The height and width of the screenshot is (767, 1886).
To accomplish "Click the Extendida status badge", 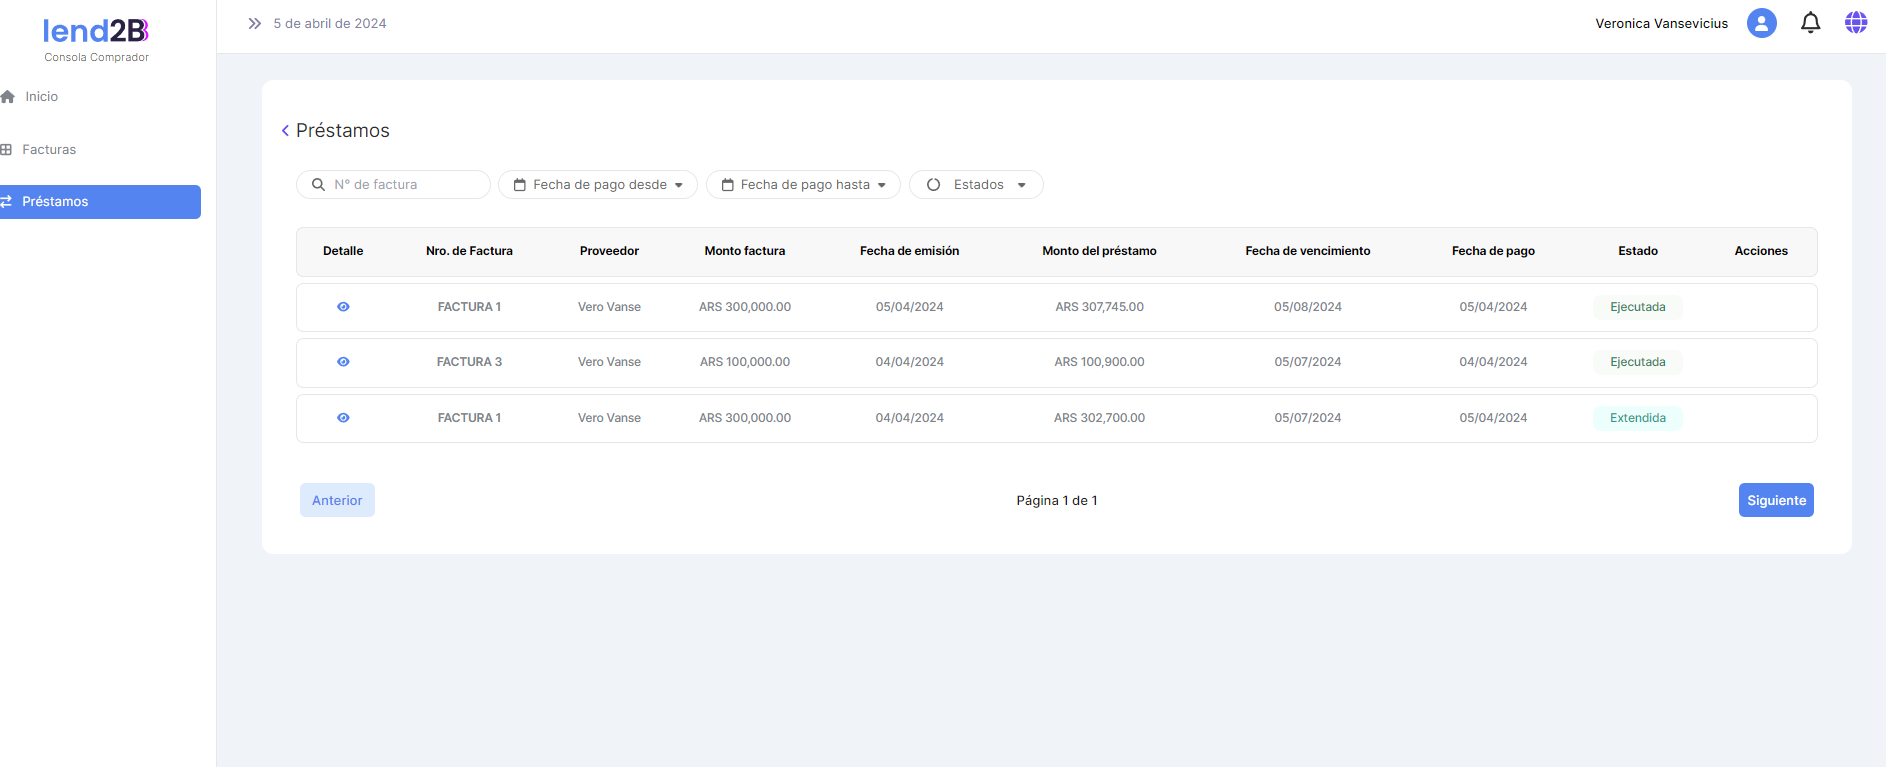I will click(x=1637, y=418).
